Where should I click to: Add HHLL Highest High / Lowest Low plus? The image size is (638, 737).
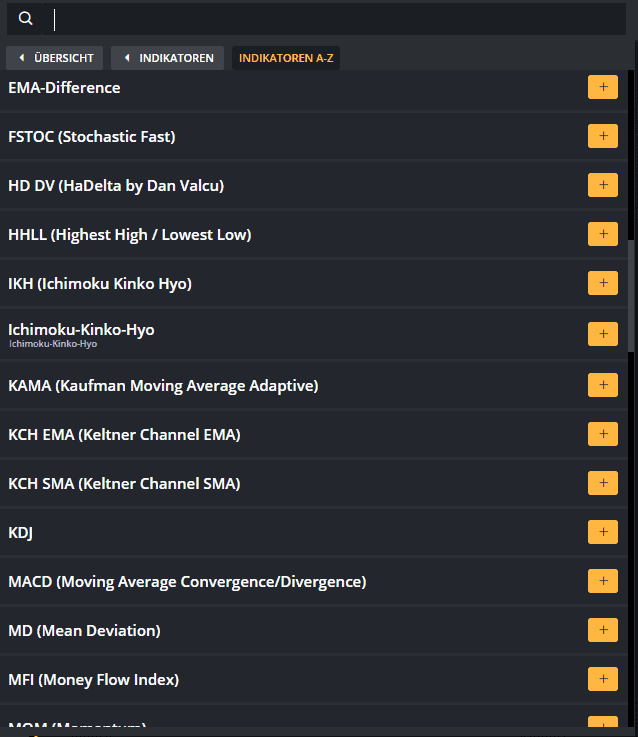pyautogui.click(x=603, y=234)
